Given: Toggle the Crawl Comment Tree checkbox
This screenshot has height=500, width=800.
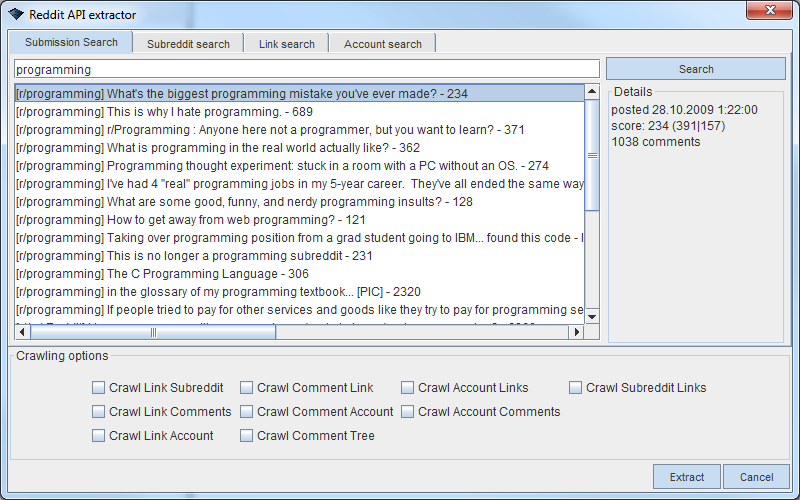Looking at the screenshot, I should click(x=246, y=436).
